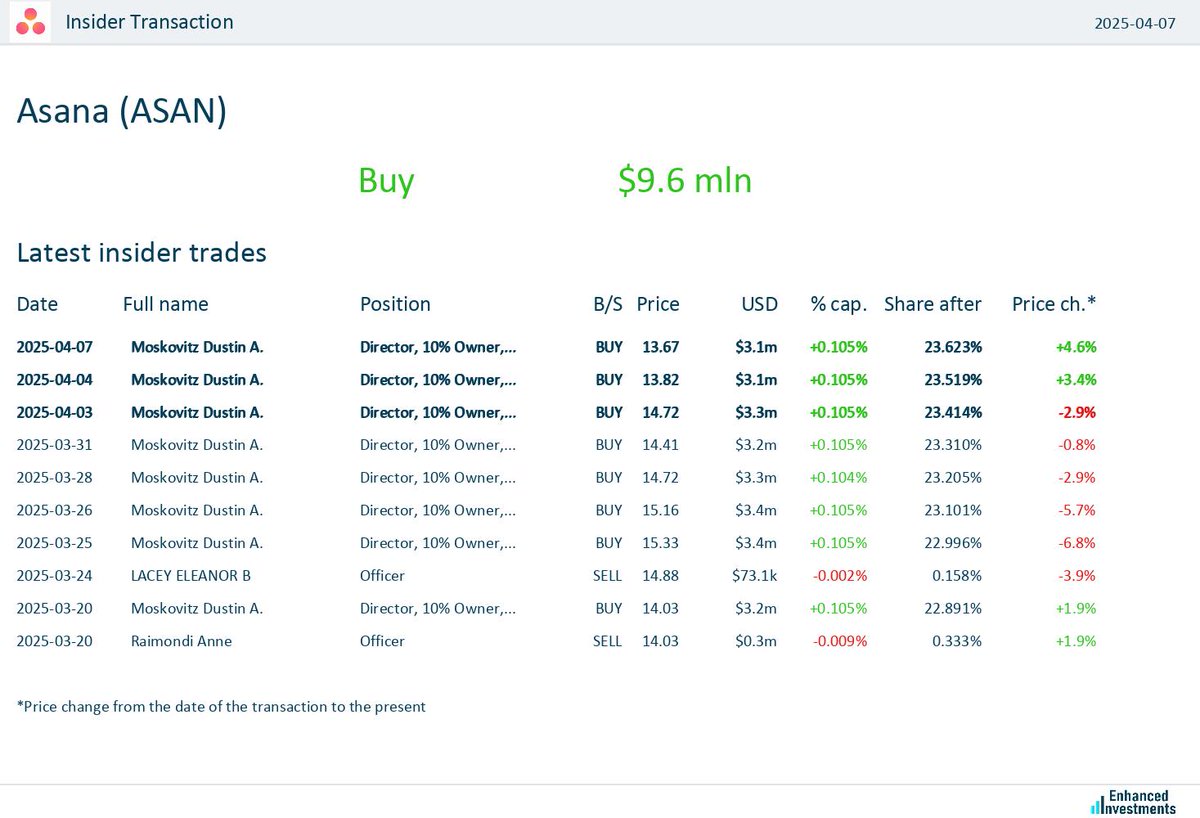Click the price 15.33
The width and height of the screenshot is (1200, 818).
(661, 543)
